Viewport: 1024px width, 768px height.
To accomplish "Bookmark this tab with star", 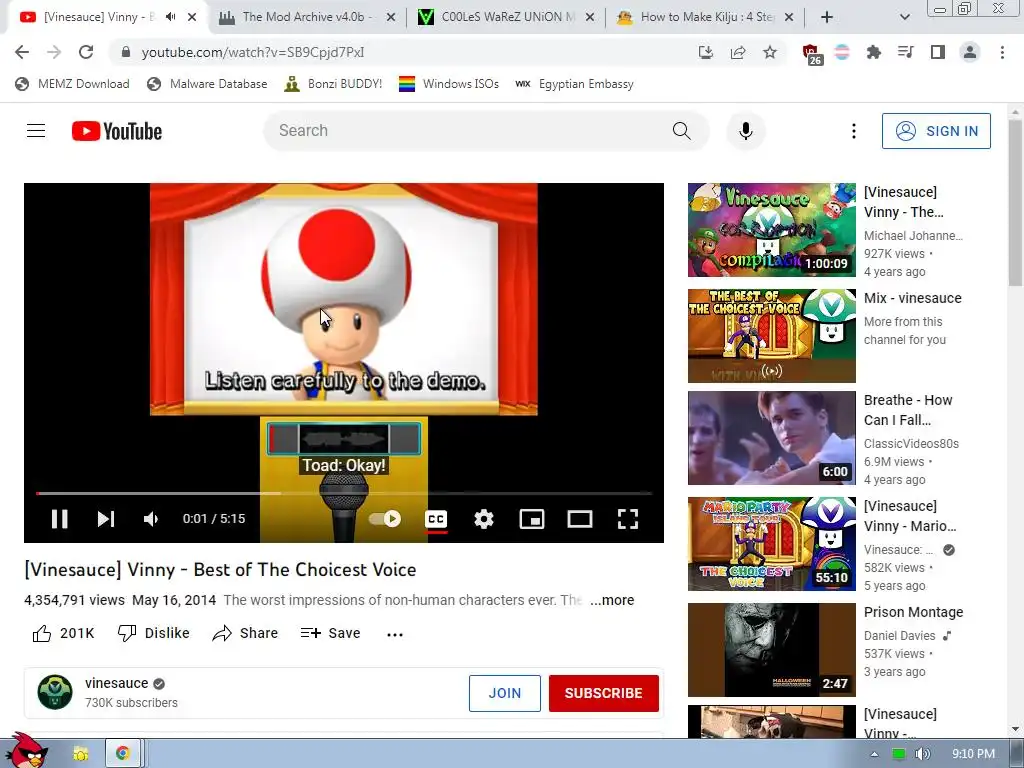I will [770, 52].
